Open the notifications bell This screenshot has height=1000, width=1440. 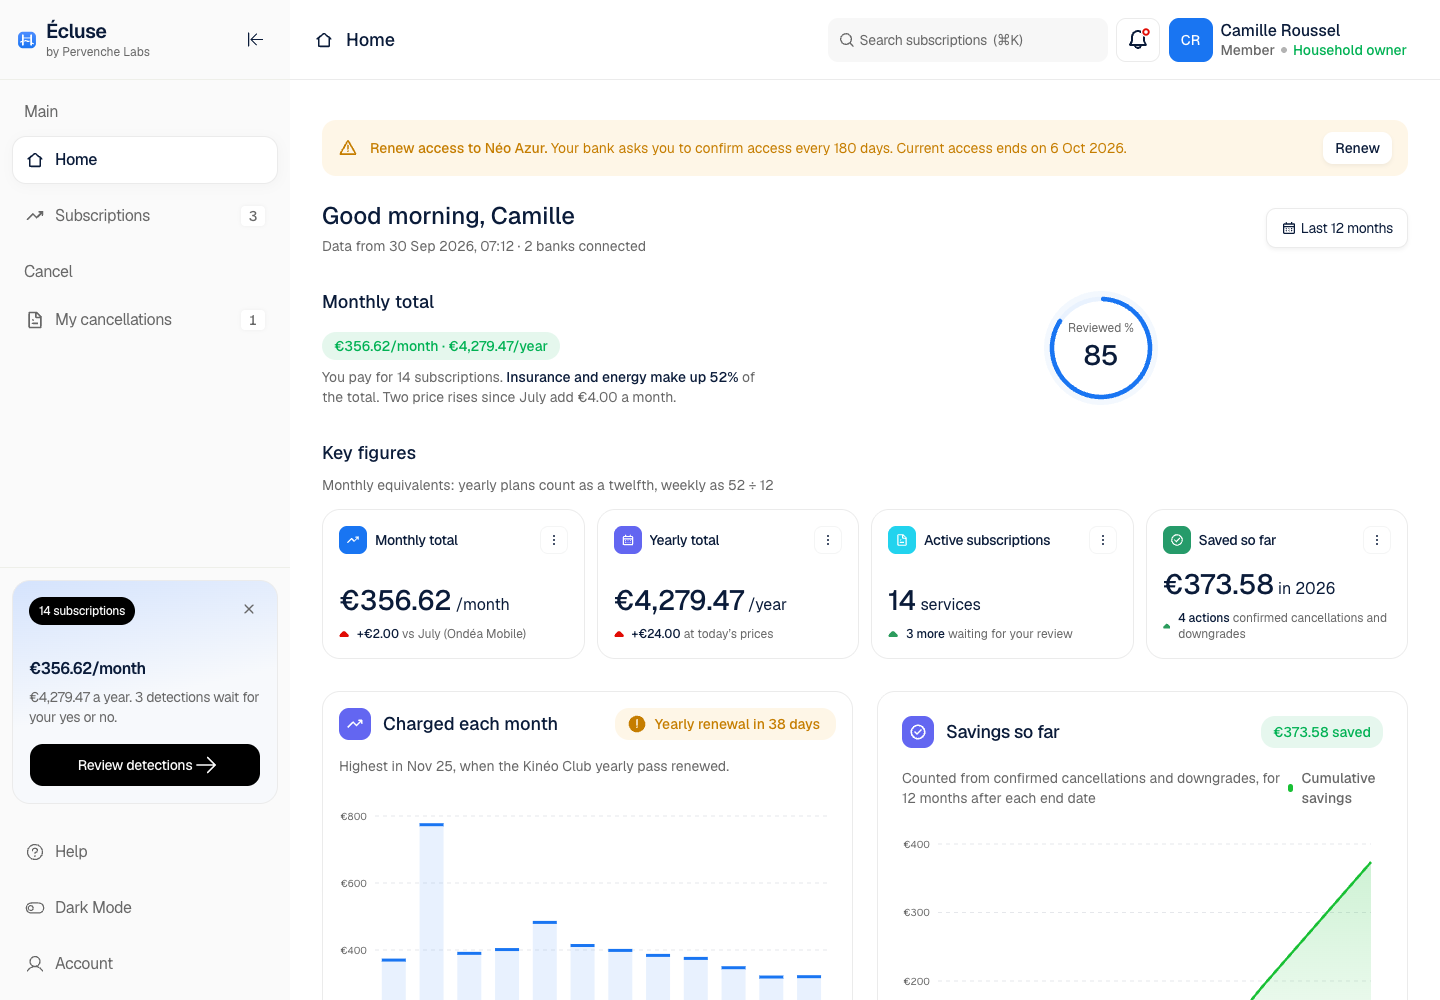click(x=1138, y=40)
